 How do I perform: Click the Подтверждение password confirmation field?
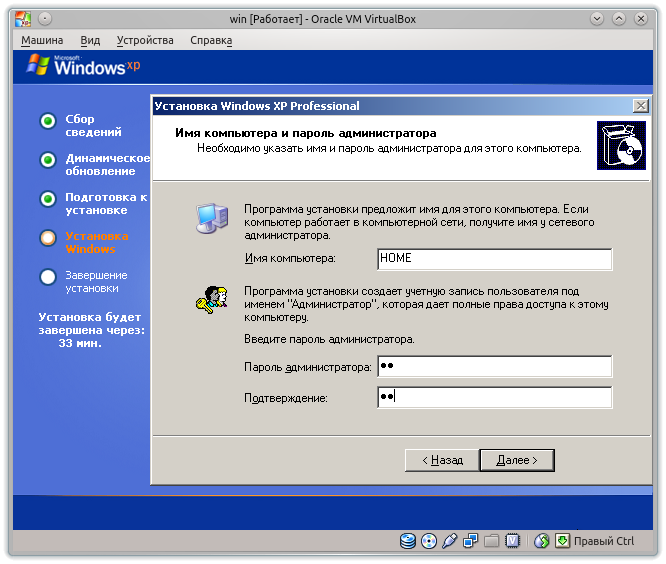[x=494, y=398]
